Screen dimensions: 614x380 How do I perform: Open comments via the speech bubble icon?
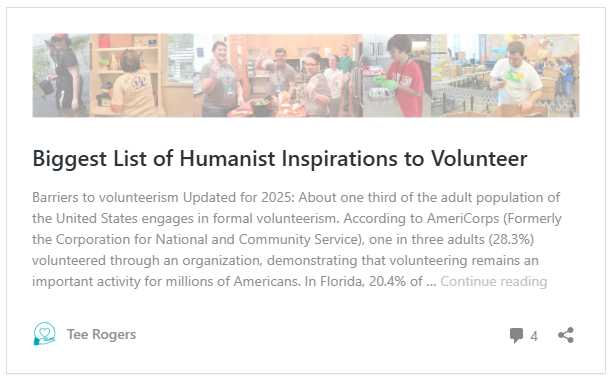pyautogui.click(x=516, y=336)
